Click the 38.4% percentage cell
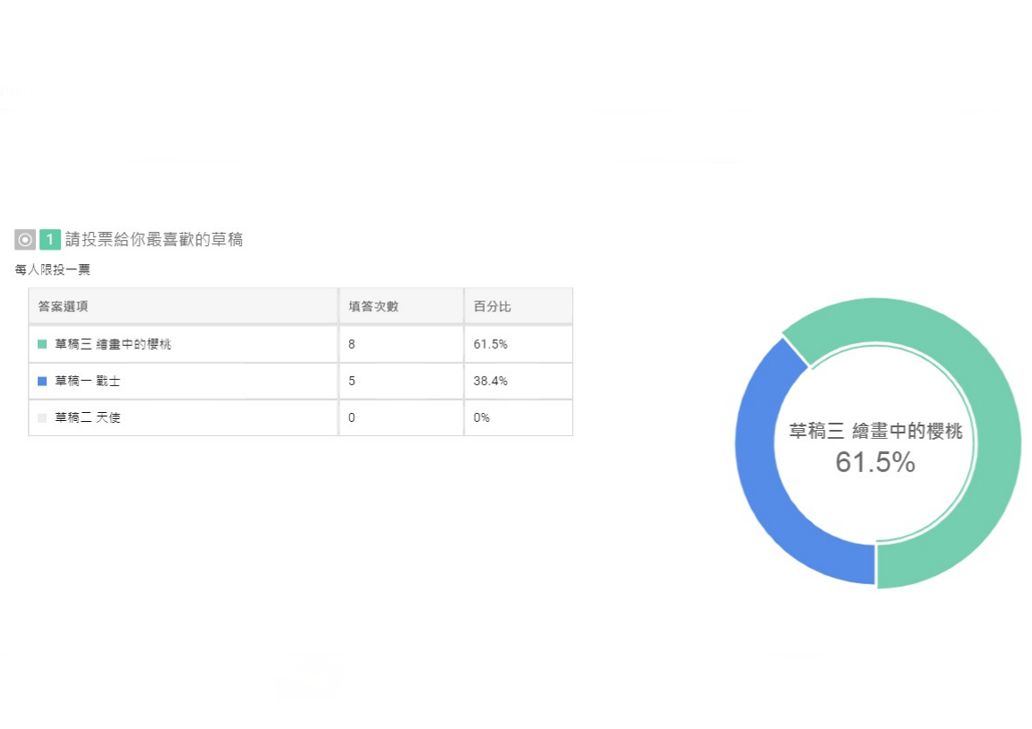Screen dimensions: 1032x729 pyautogui.click(x=519, y=381)
